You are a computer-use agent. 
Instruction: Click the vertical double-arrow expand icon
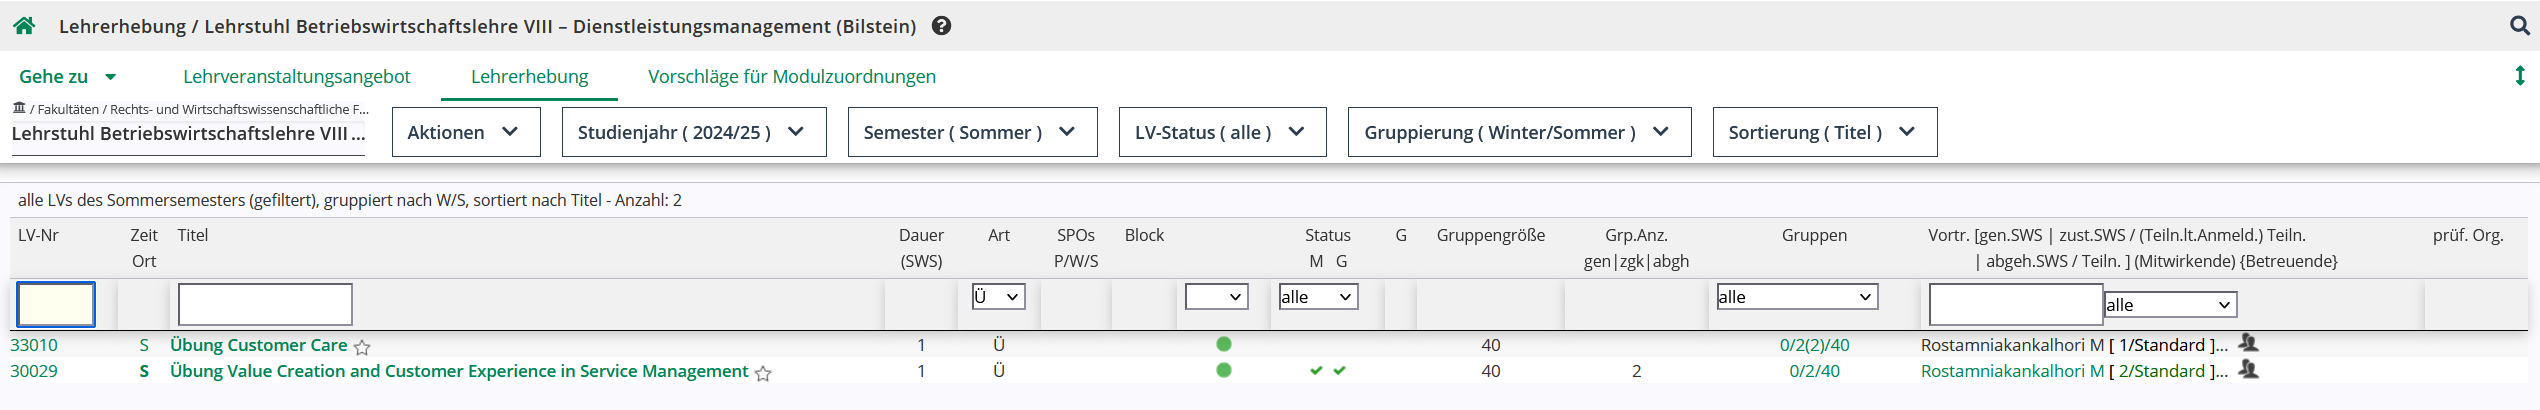click(2519, 76)
